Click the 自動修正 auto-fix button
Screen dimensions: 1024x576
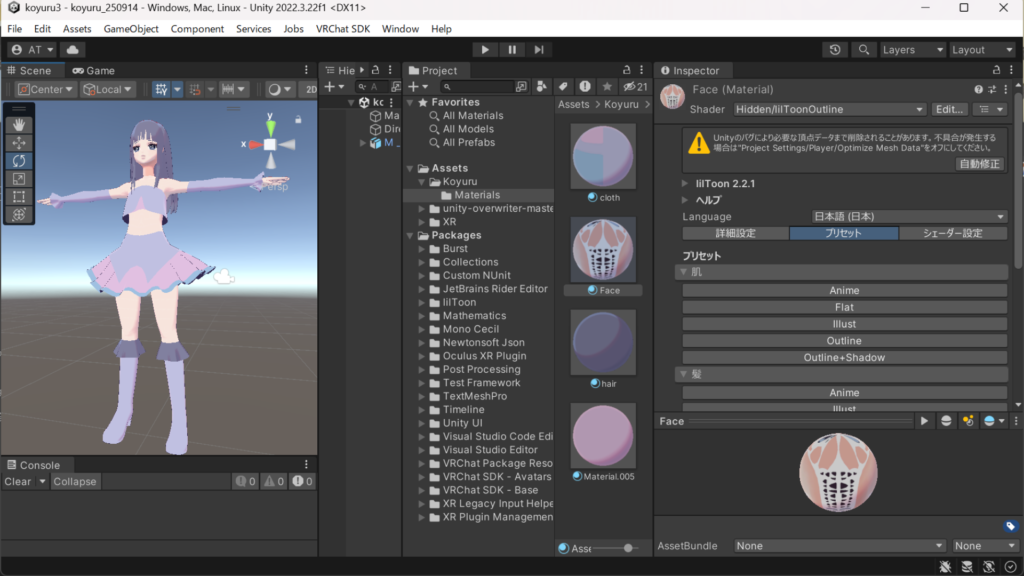[979, 164]
